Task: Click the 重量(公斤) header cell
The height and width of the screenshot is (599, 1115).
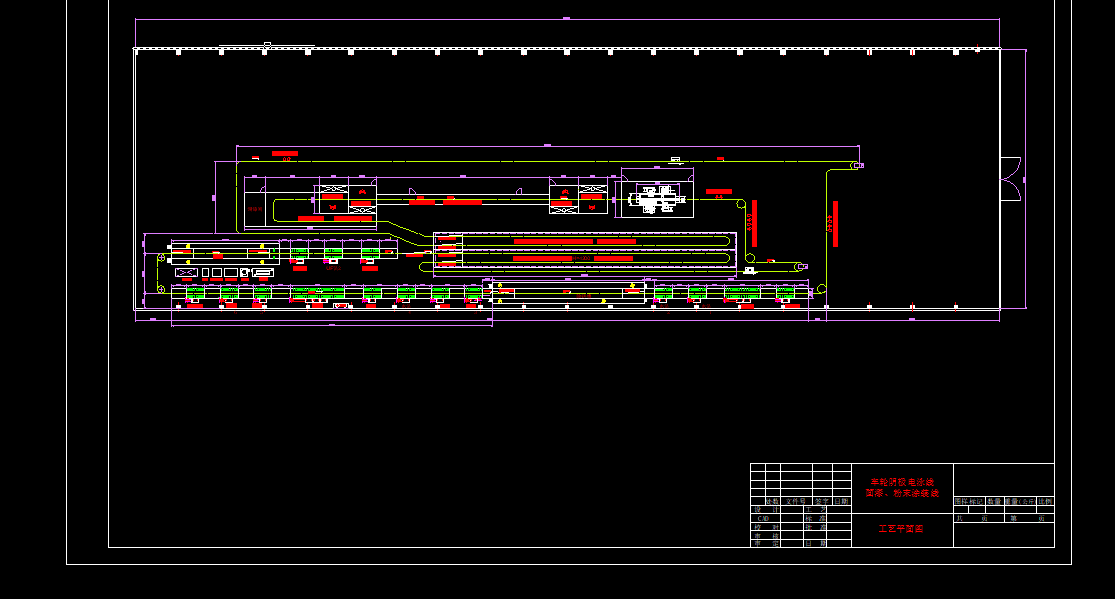Action: point(1020,501)
